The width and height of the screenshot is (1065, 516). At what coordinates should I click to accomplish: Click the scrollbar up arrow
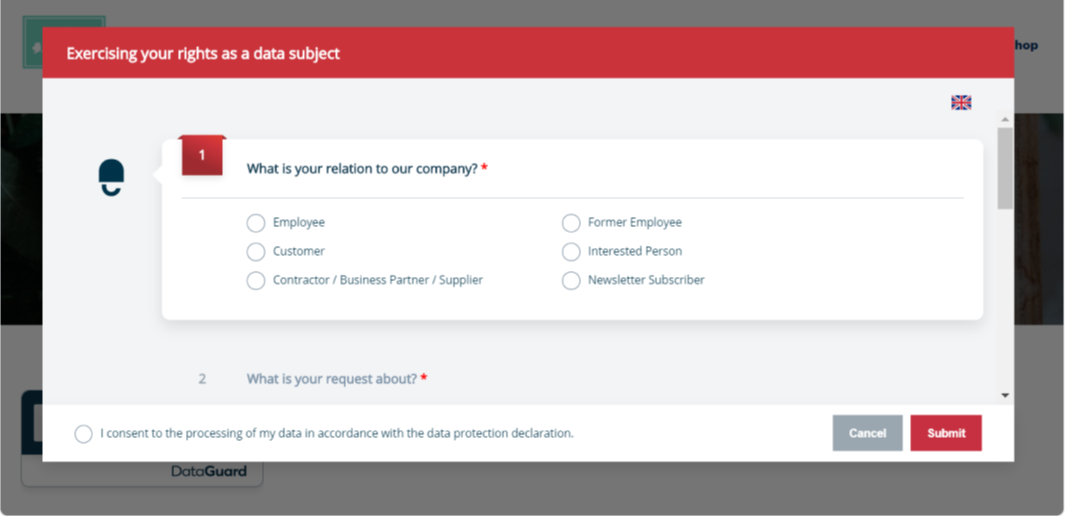click(1005, 119)
